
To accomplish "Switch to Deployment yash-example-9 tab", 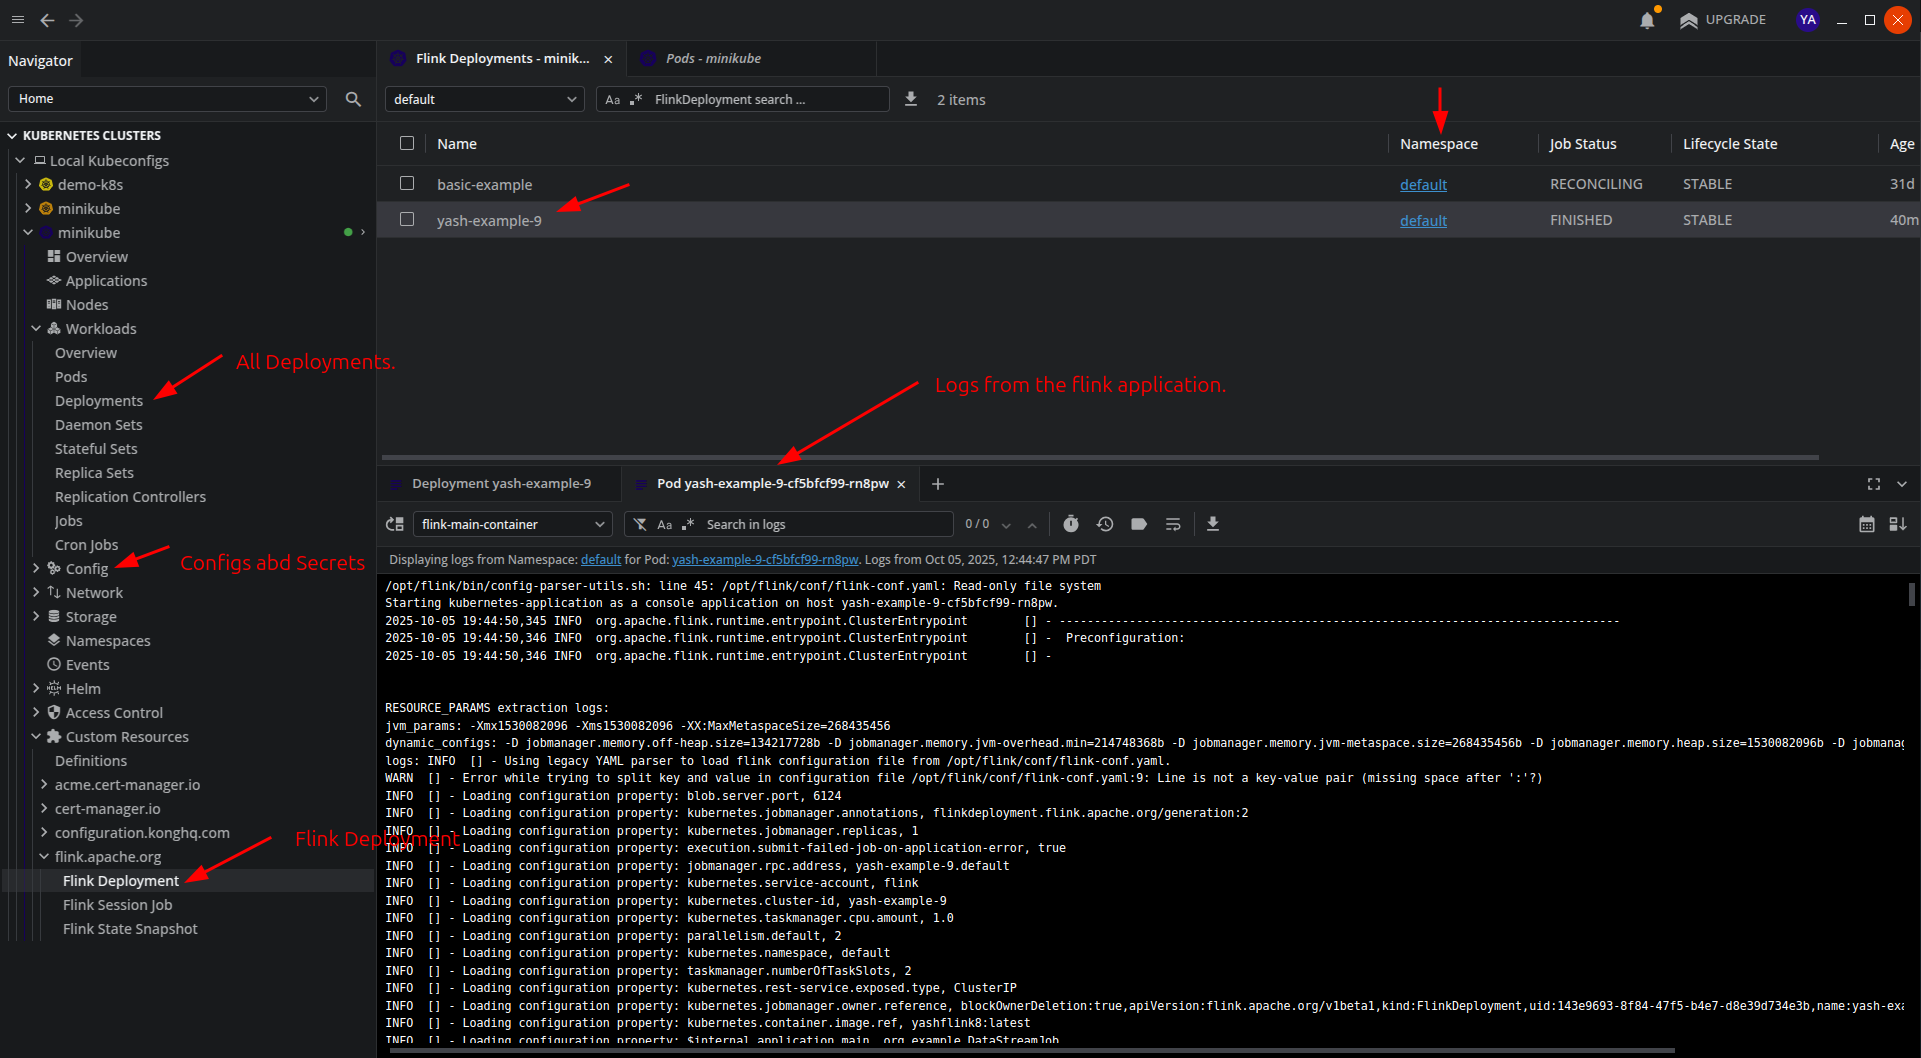I will 500,484.
